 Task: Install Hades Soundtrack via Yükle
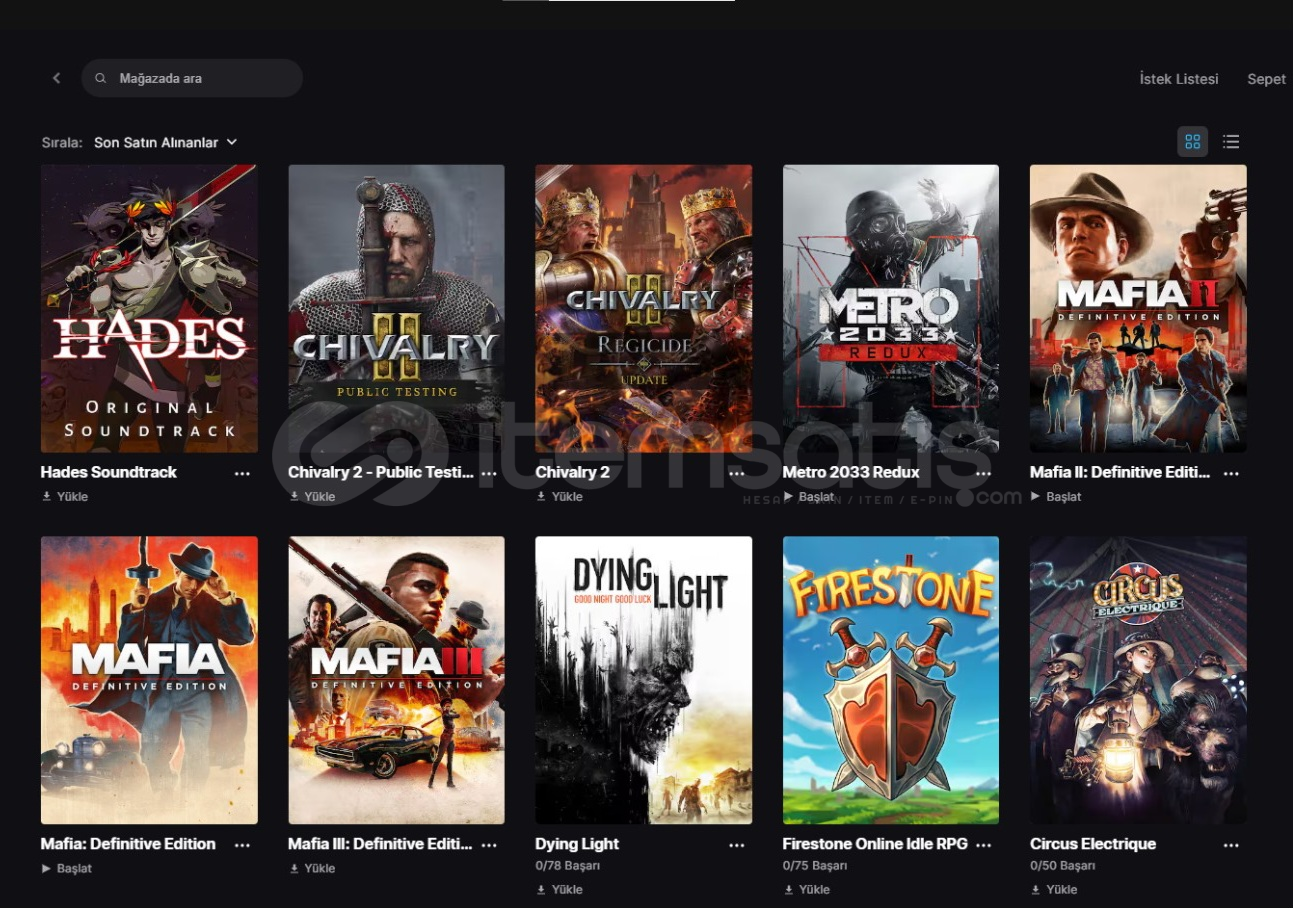[65, 497]
